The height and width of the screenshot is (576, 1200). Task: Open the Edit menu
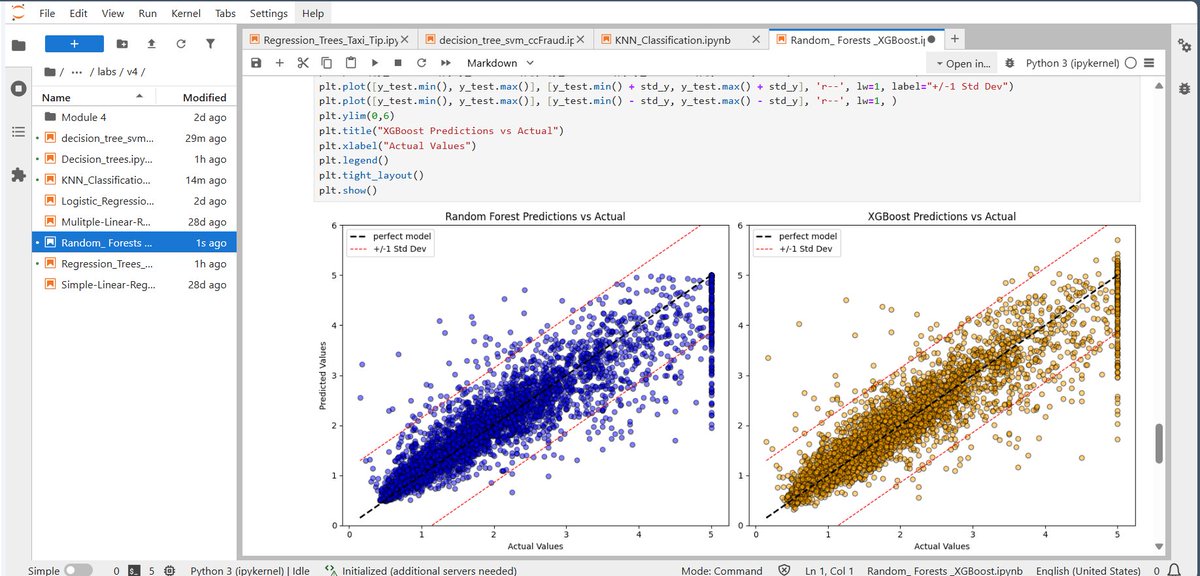79,14
